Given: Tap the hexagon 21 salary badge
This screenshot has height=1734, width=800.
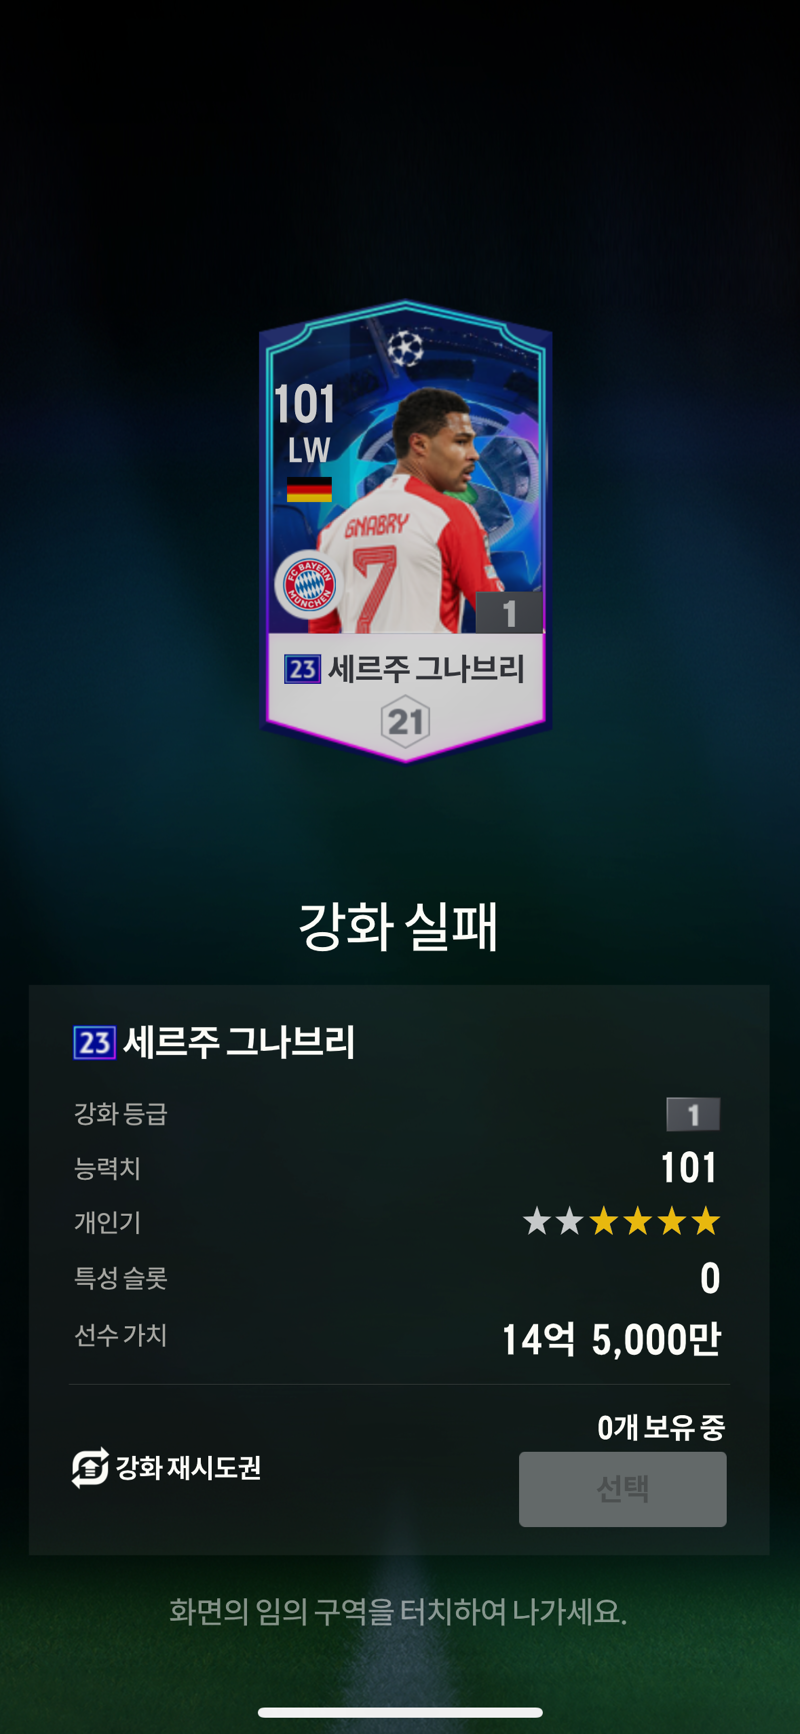Looking at the screenshot, I should pyautogui.click(x=405, y=721).
